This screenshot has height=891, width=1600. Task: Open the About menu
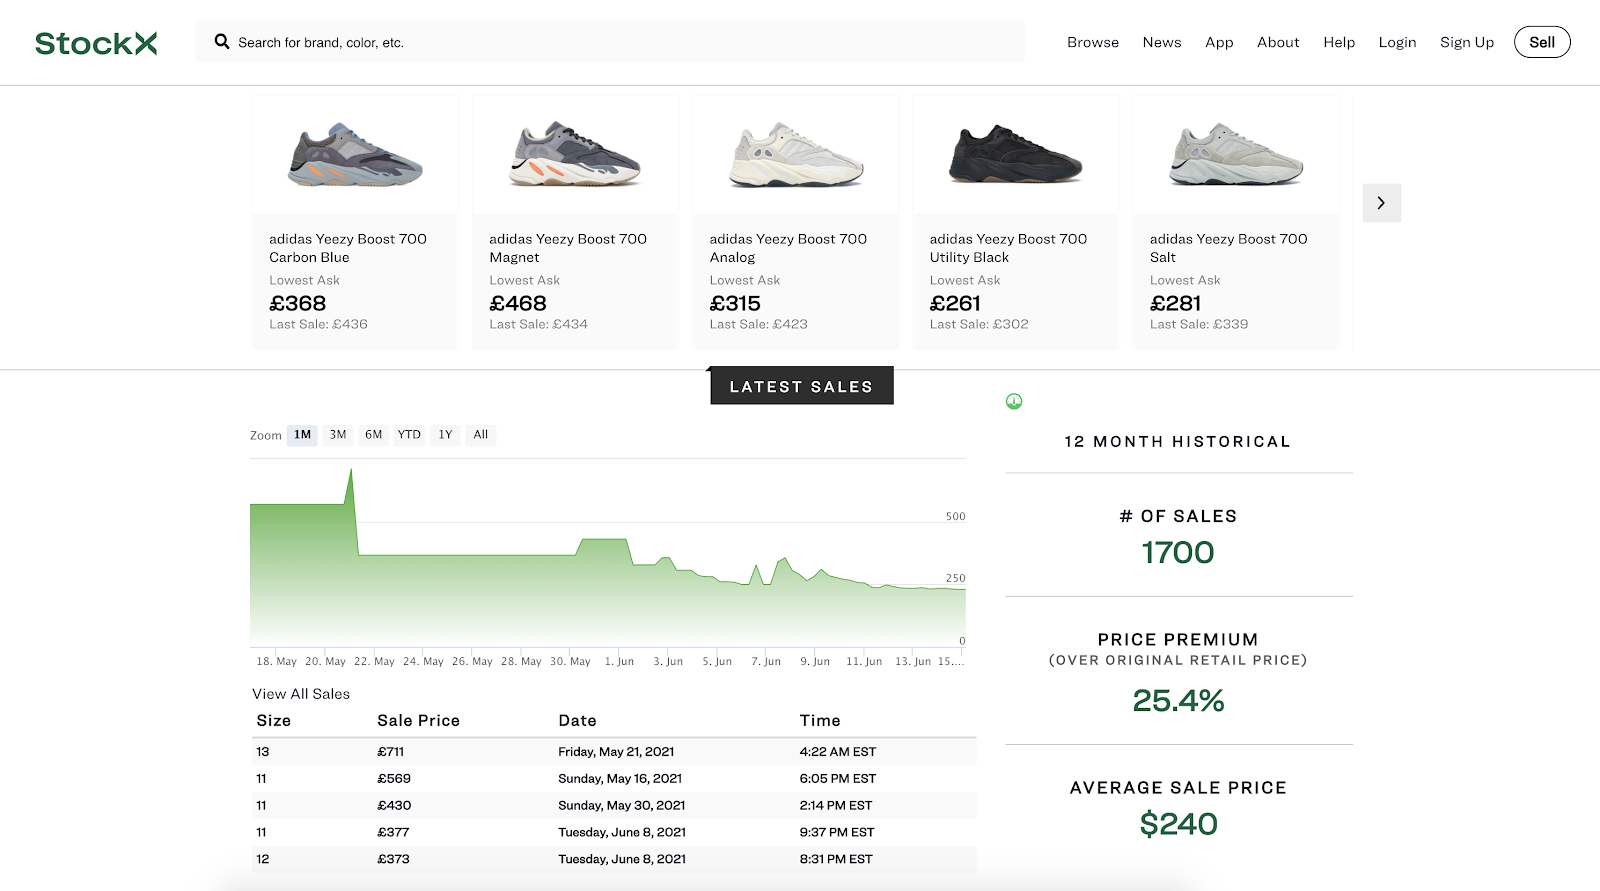point(1278,42)
